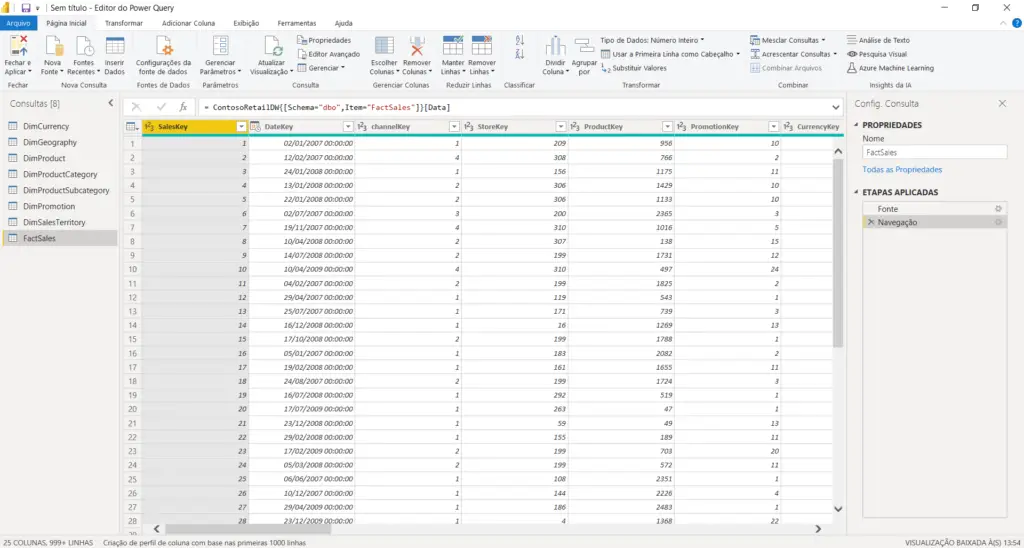Image resolution: width=1024 pixels, height=548 pixels.
Task: Open Todas as Propriedades link
Action: [902, 169]
